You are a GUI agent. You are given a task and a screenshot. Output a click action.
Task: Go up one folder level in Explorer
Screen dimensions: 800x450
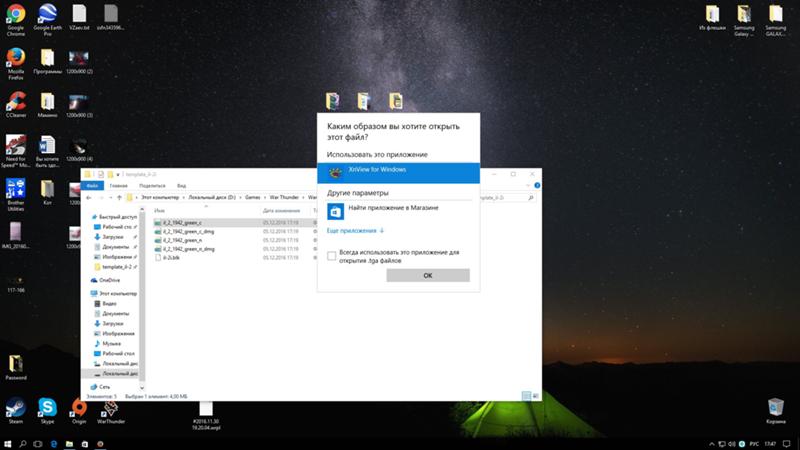[x=119, y=197]
